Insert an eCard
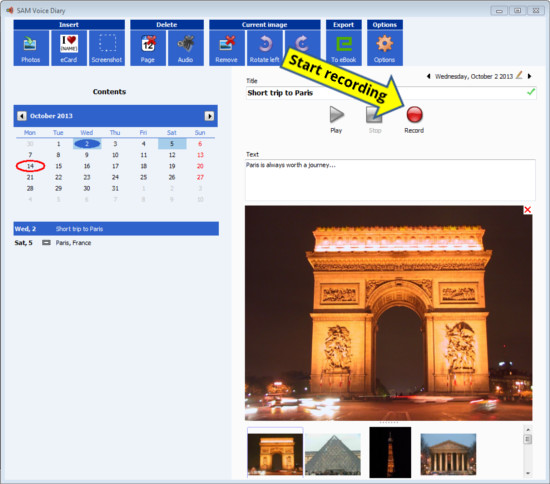Screen dimensions: 550x484 click(69, 48)
